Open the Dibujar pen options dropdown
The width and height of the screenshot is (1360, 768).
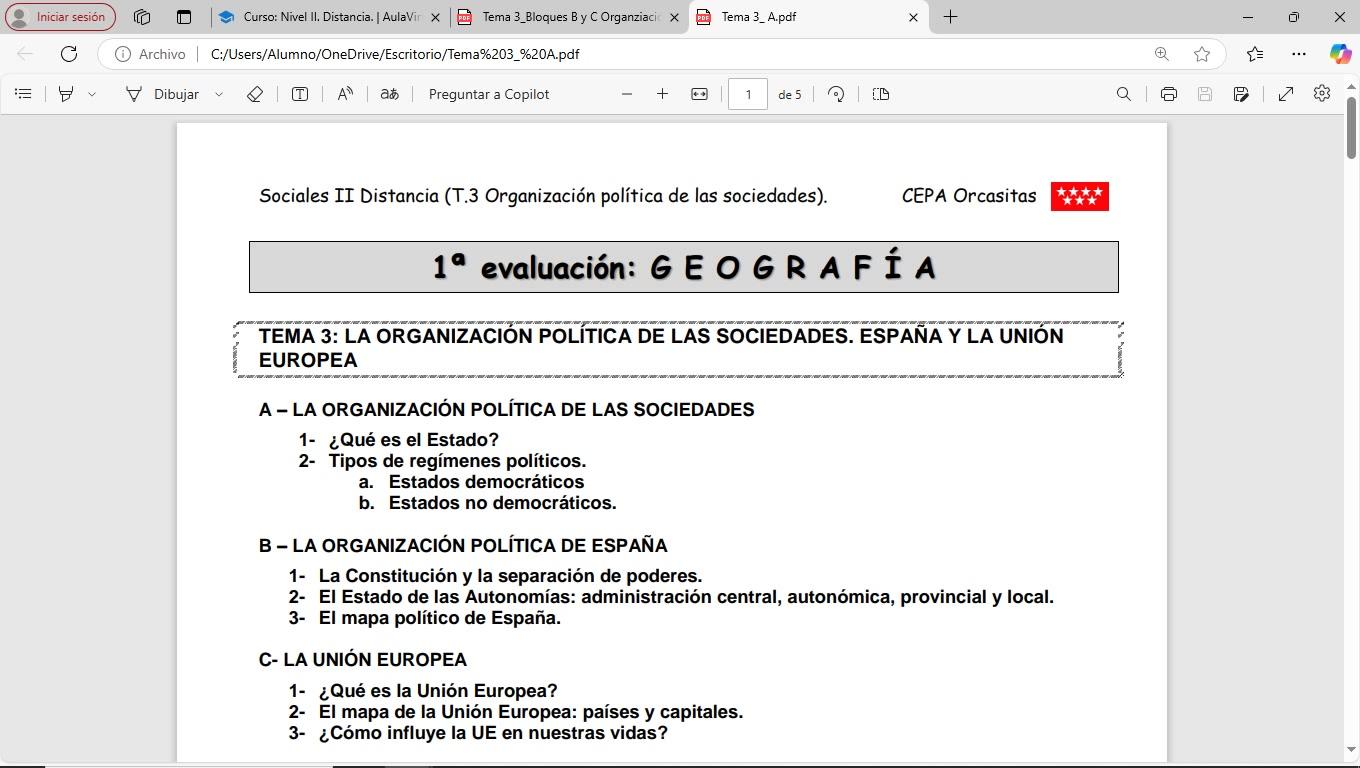point(219,94)
